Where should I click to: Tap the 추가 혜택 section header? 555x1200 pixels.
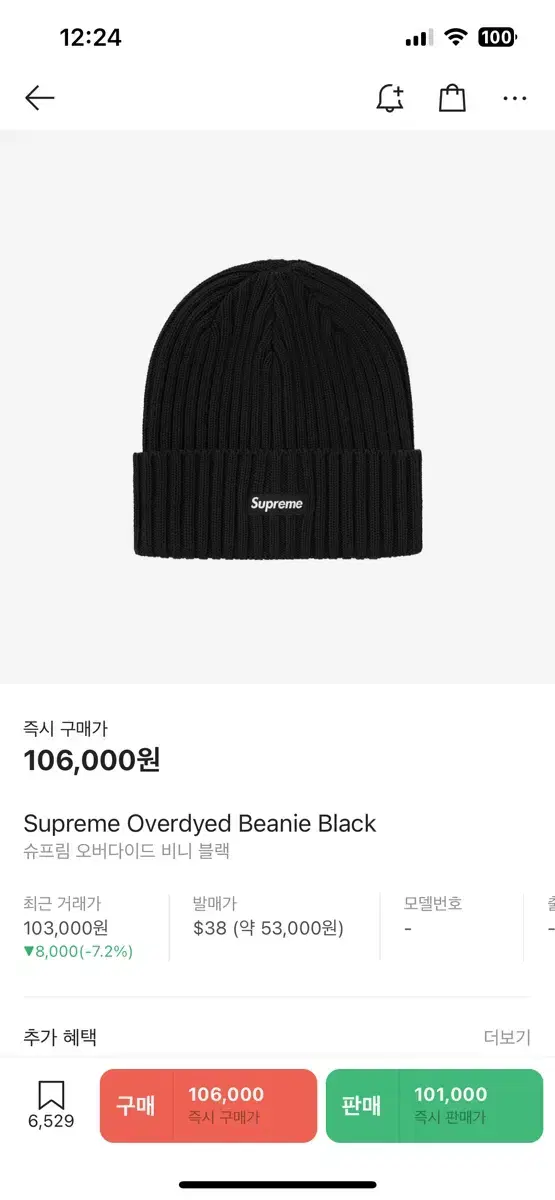[60, 1037]
